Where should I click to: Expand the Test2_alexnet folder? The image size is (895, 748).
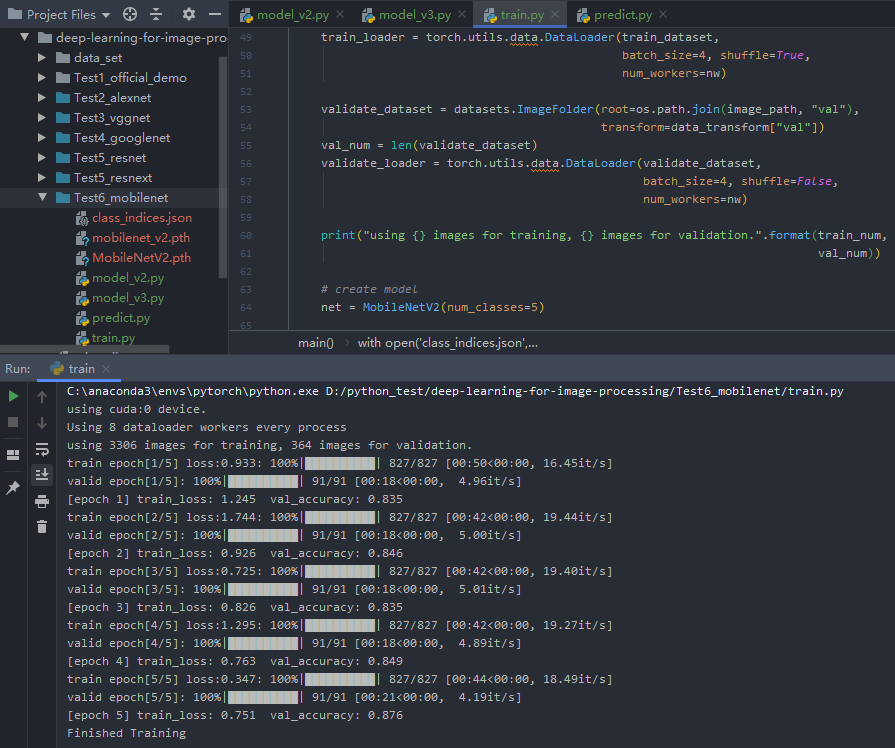[42, 98]
